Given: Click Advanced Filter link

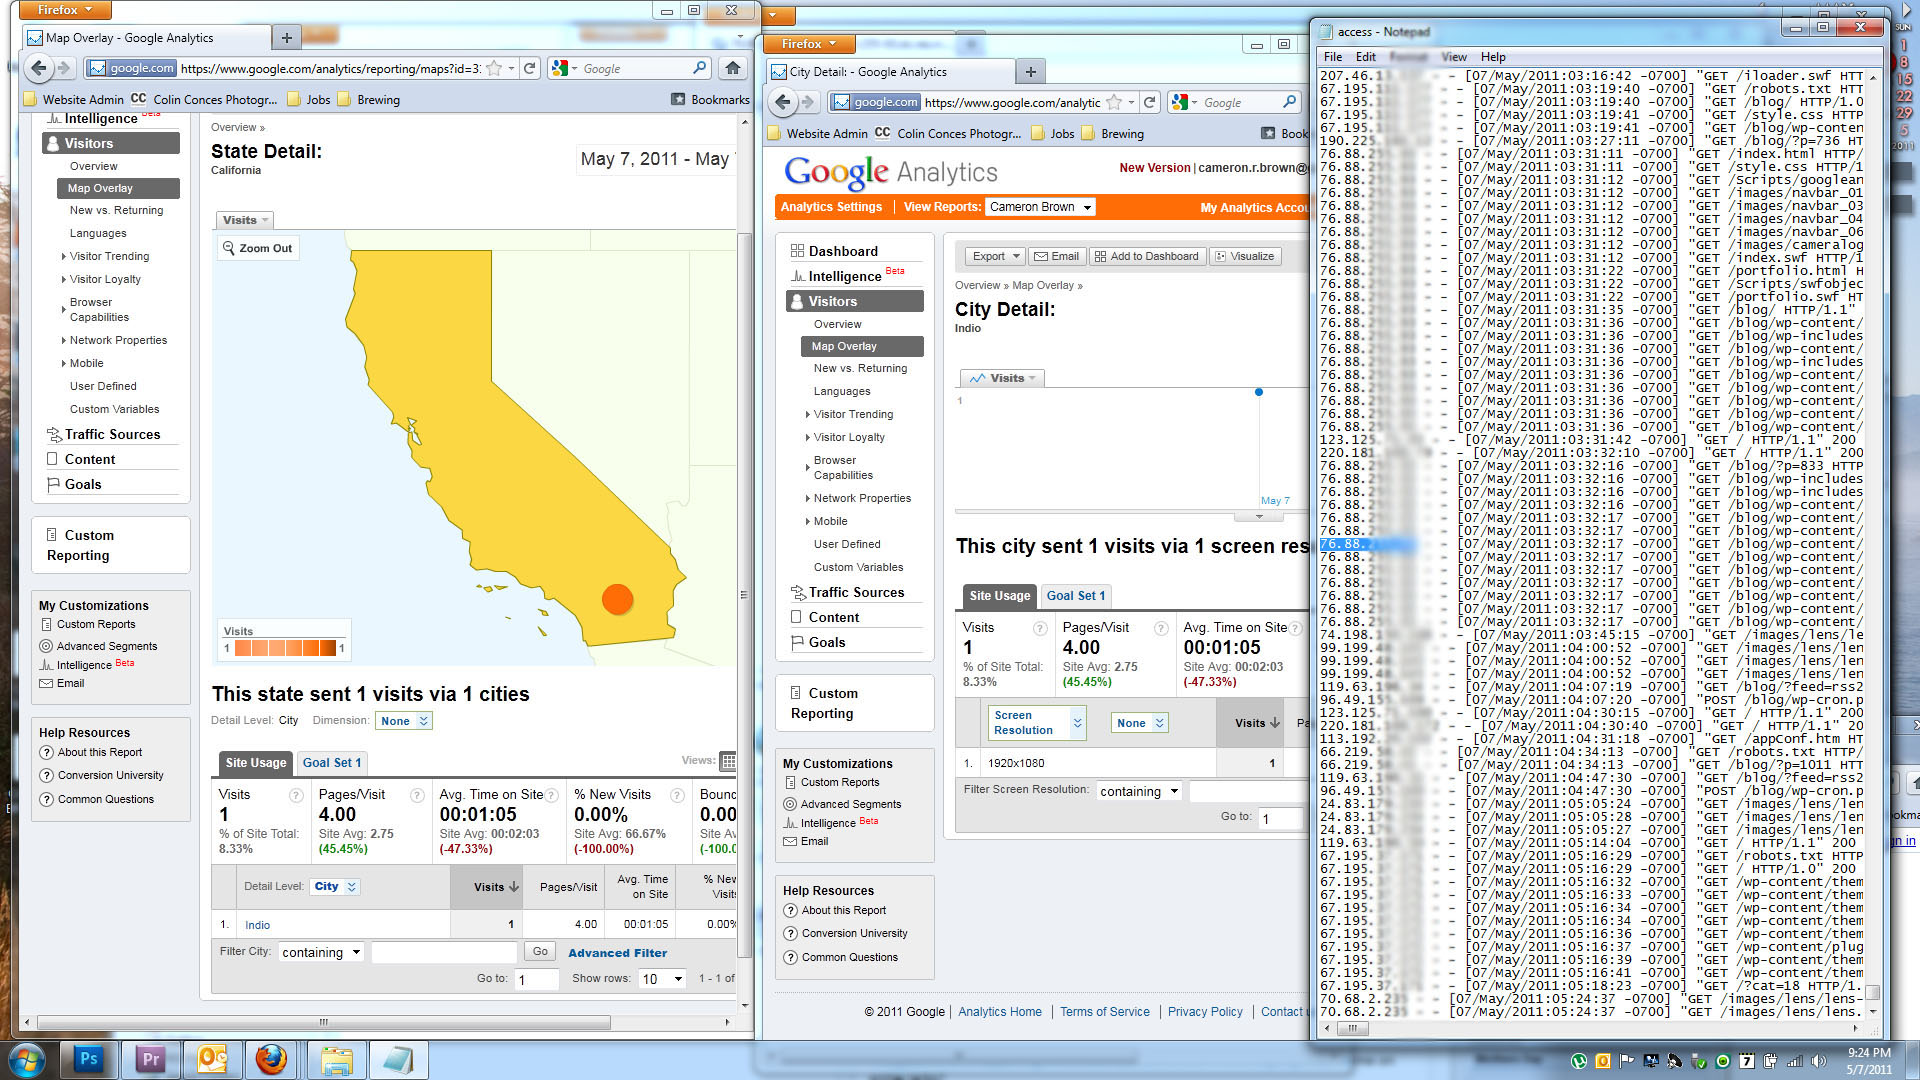Looking at the screenshot, I should click(617, 953).
